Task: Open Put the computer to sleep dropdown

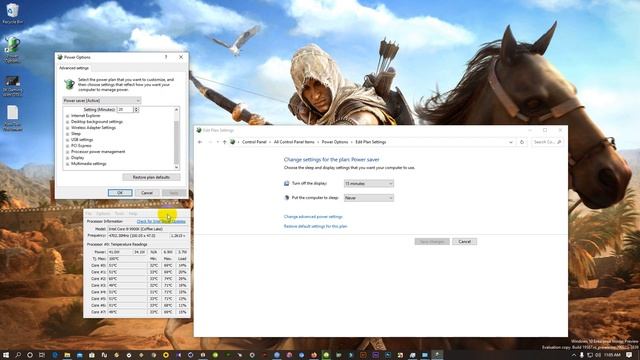Action: click(x=369, y=198)
